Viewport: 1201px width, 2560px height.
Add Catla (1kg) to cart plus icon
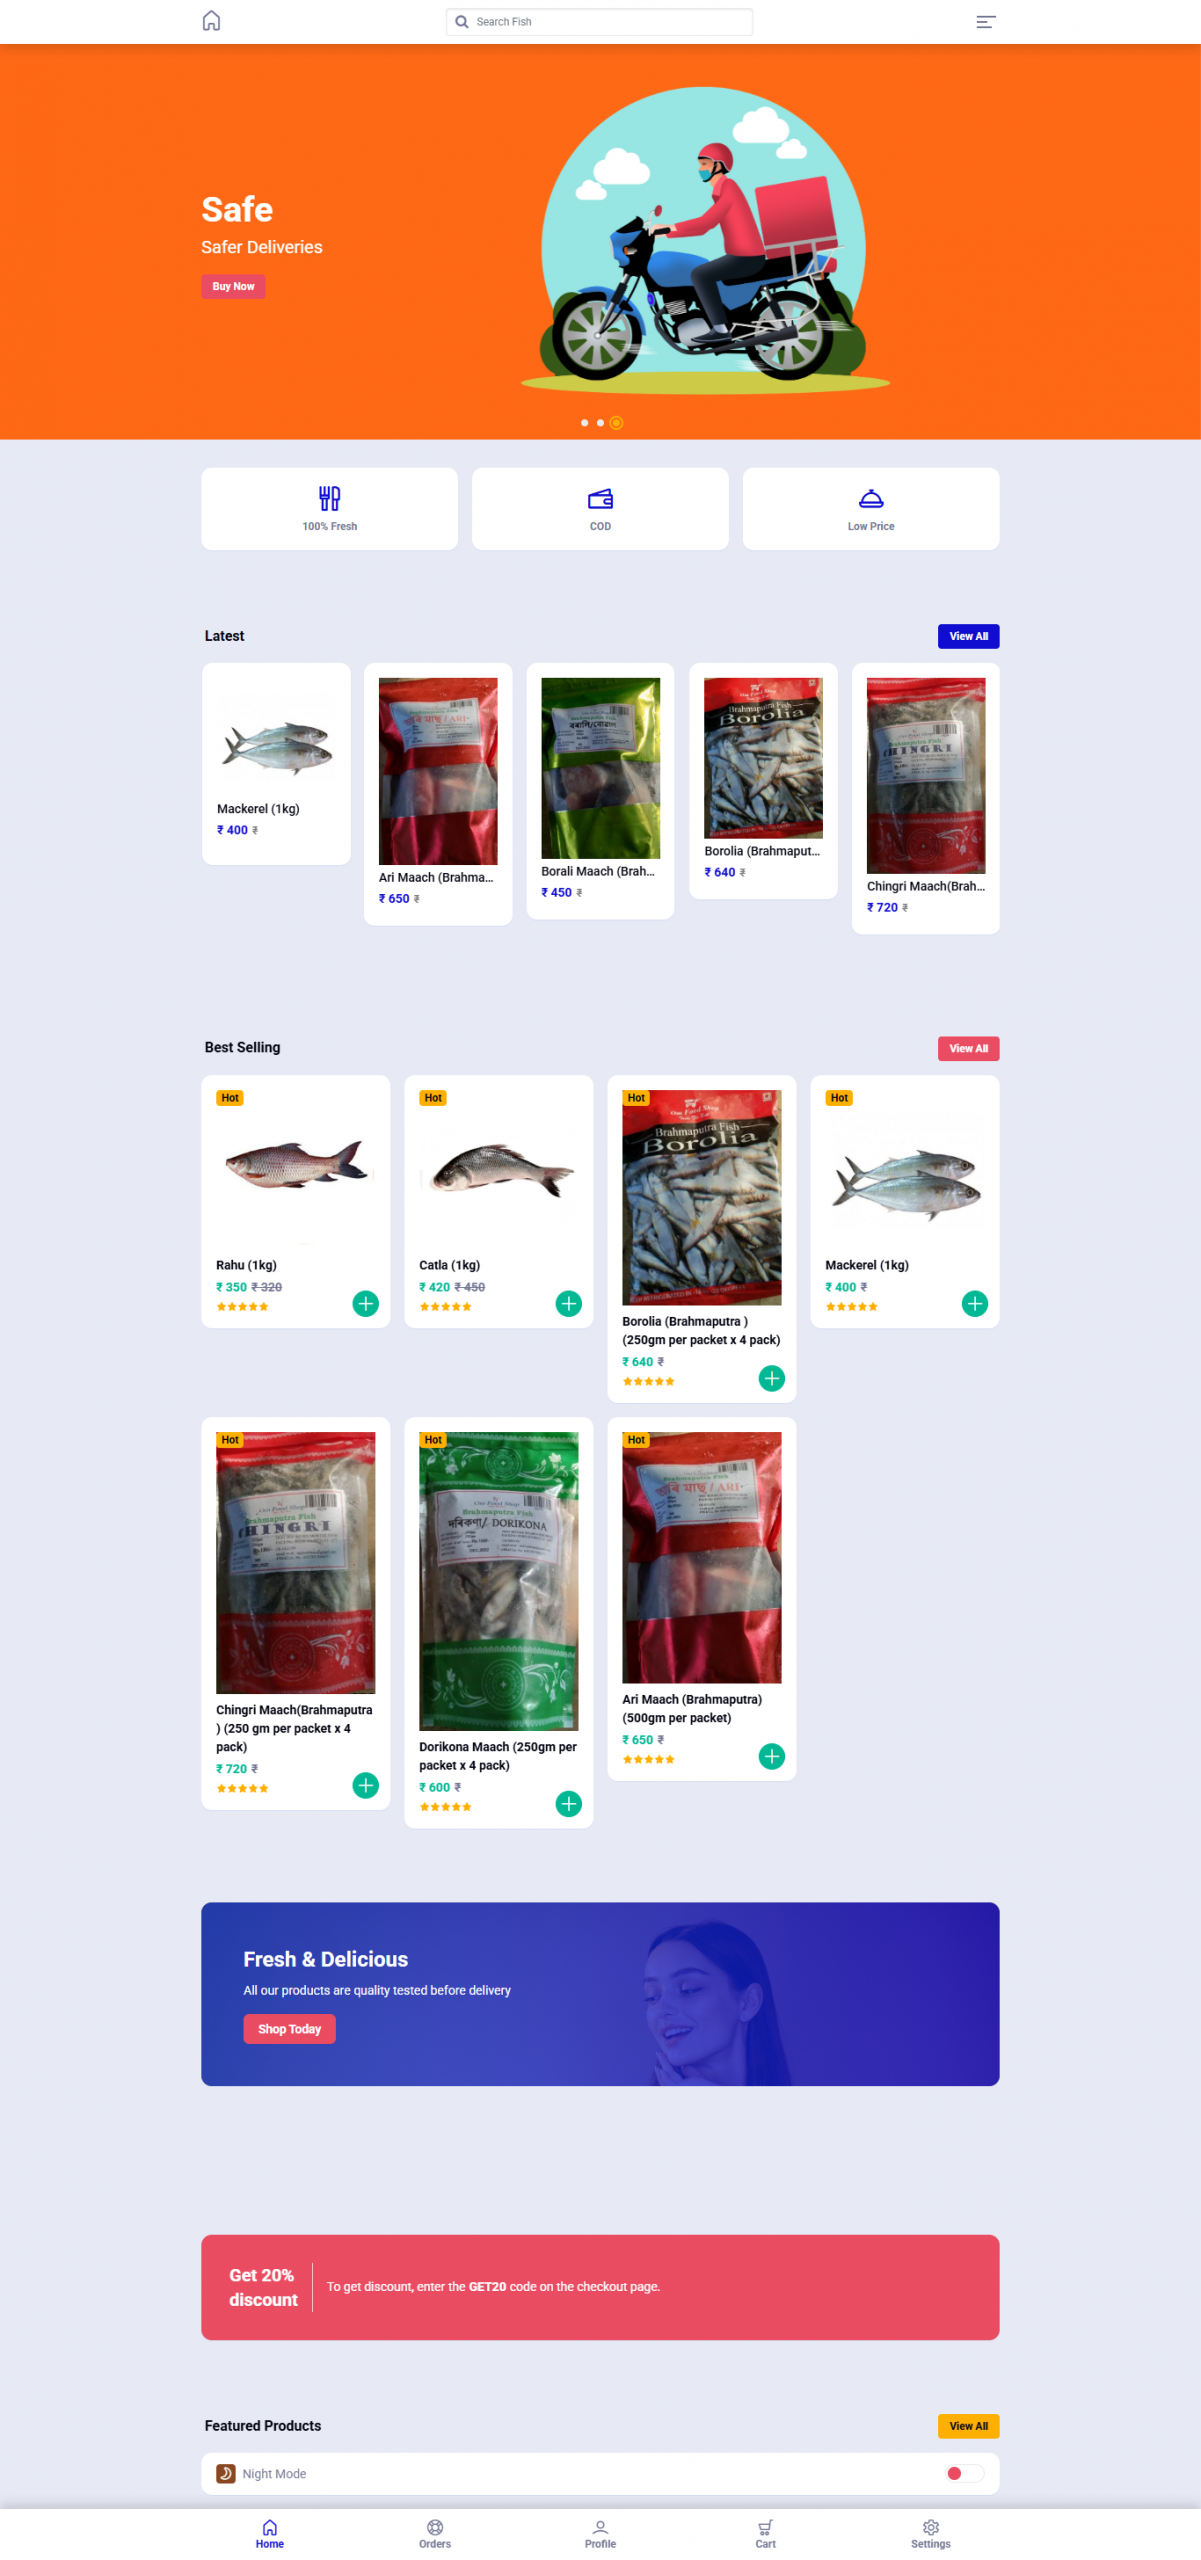569,1303
